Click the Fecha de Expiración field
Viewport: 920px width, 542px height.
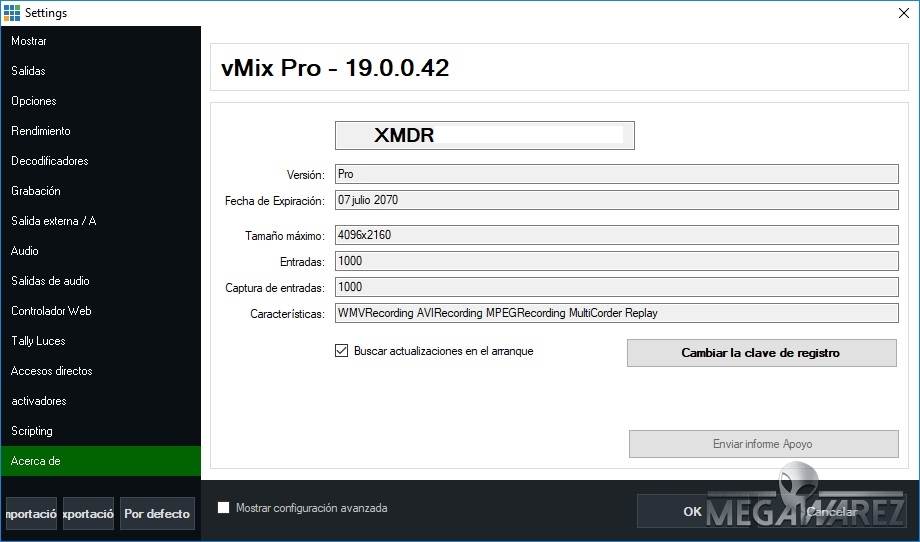tap(617, 200)
